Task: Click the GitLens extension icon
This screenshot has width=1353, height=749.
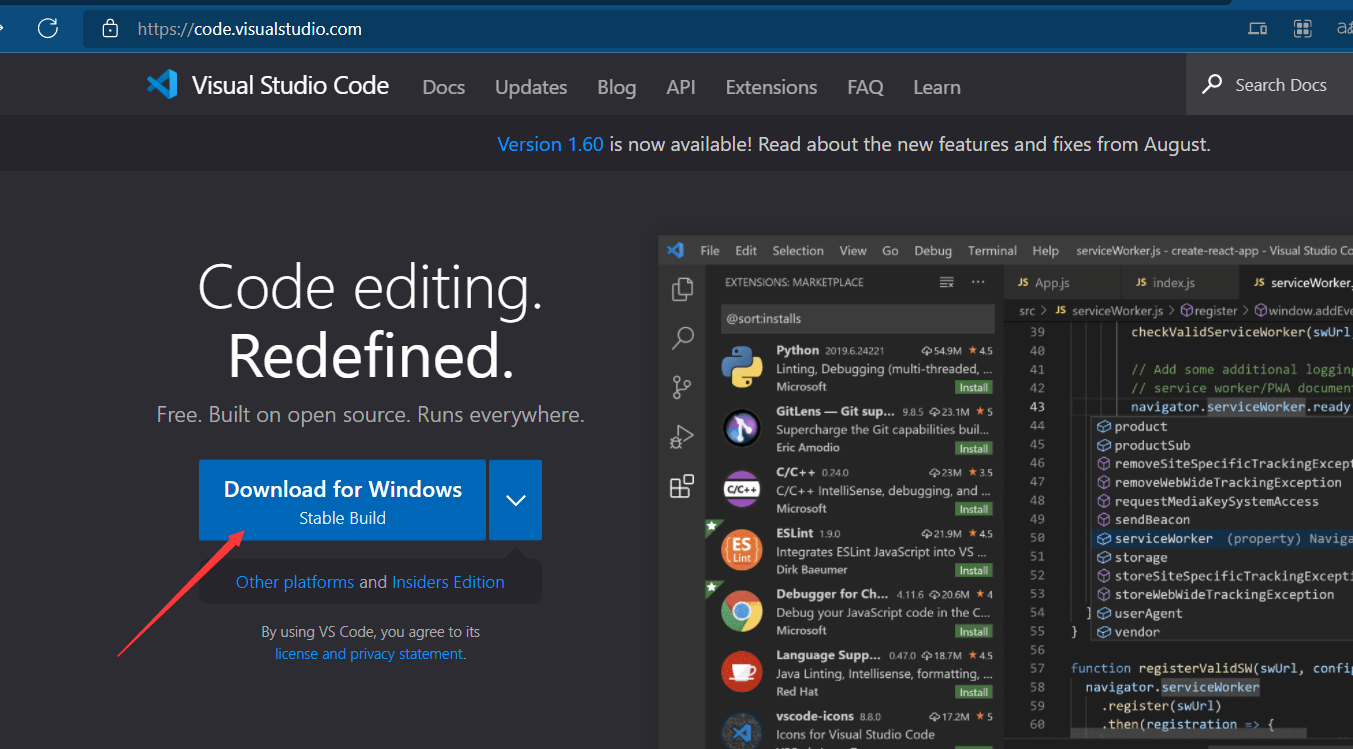Action: pyautogui.click(x=742, y=428)
